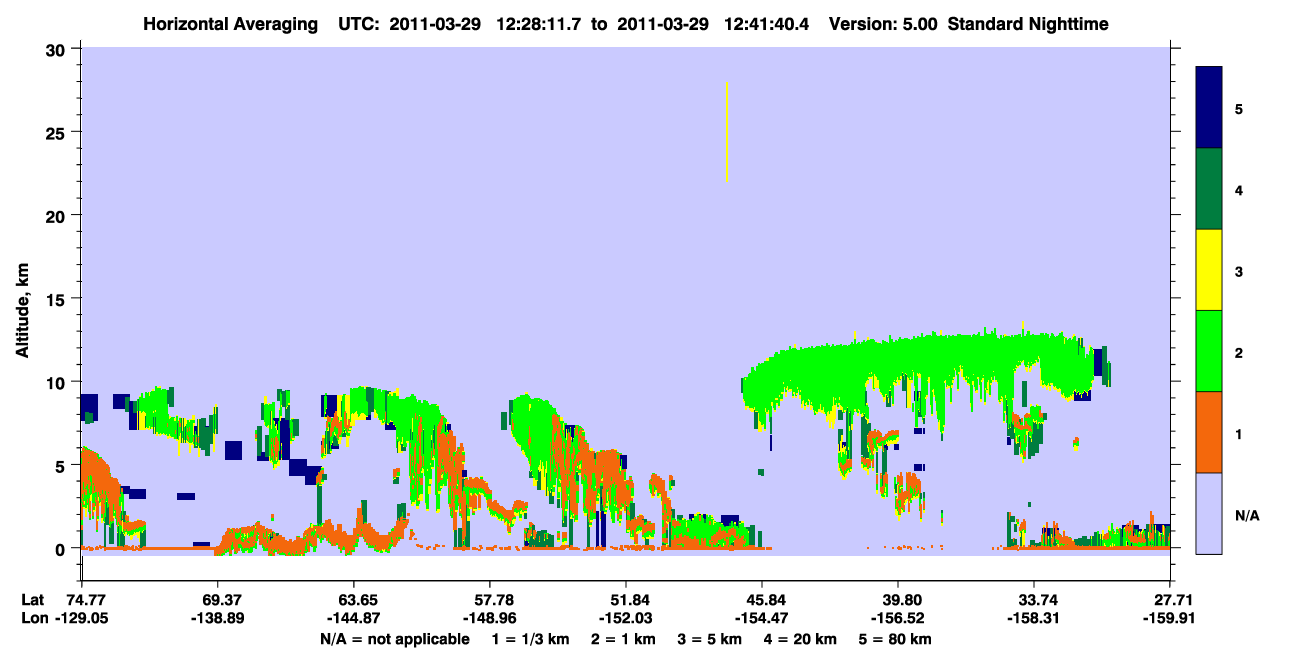Click the Lon row label

pos(34,619)
